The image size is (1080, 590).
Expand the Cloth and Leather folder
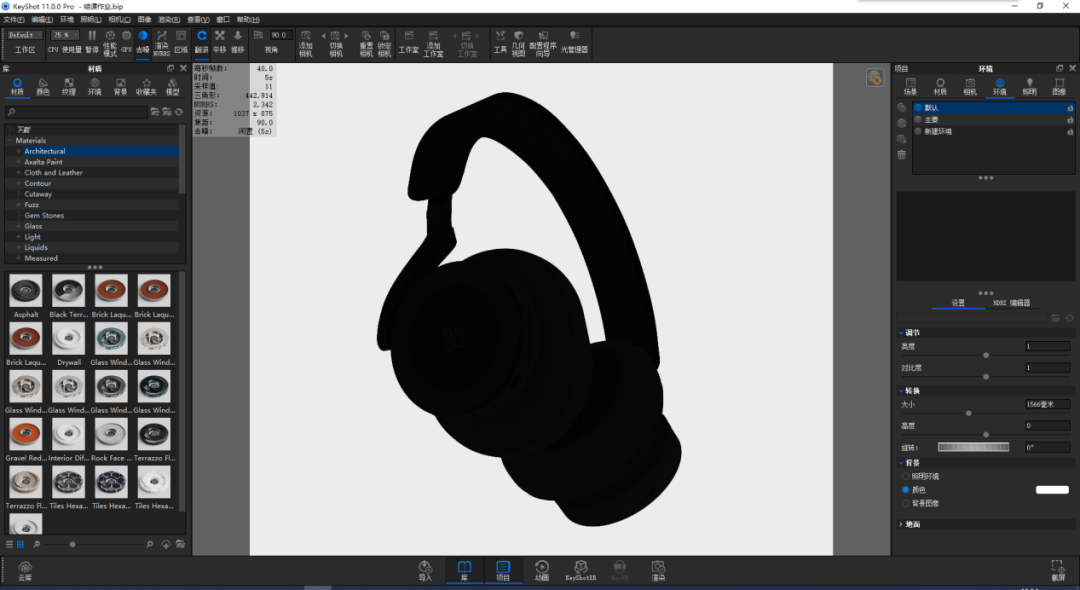tap(19, 173)
